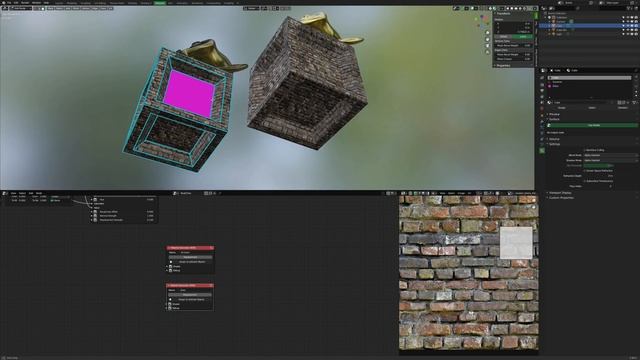Open the orange Object properties tab
Image resolution: width=640 pixels, height=360 pixels.
[x=542, y=116]
